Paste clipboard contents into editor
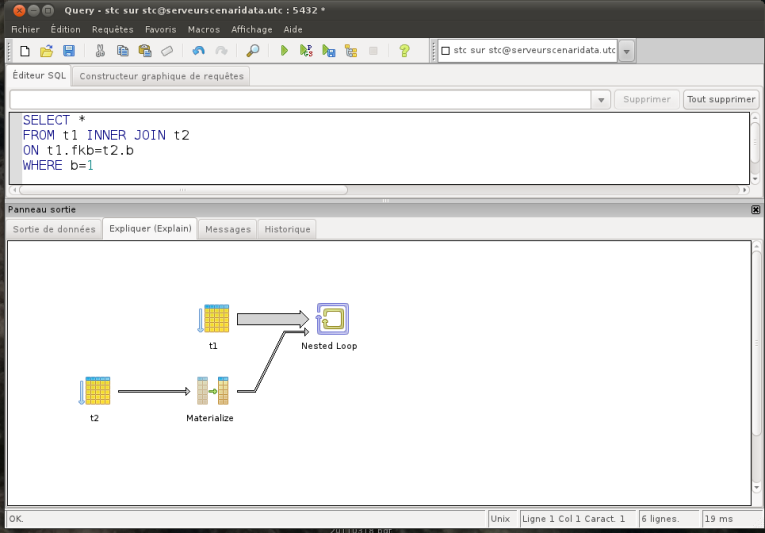The height and width of the screenshot is (533, 765). click(x=145, y=51)
